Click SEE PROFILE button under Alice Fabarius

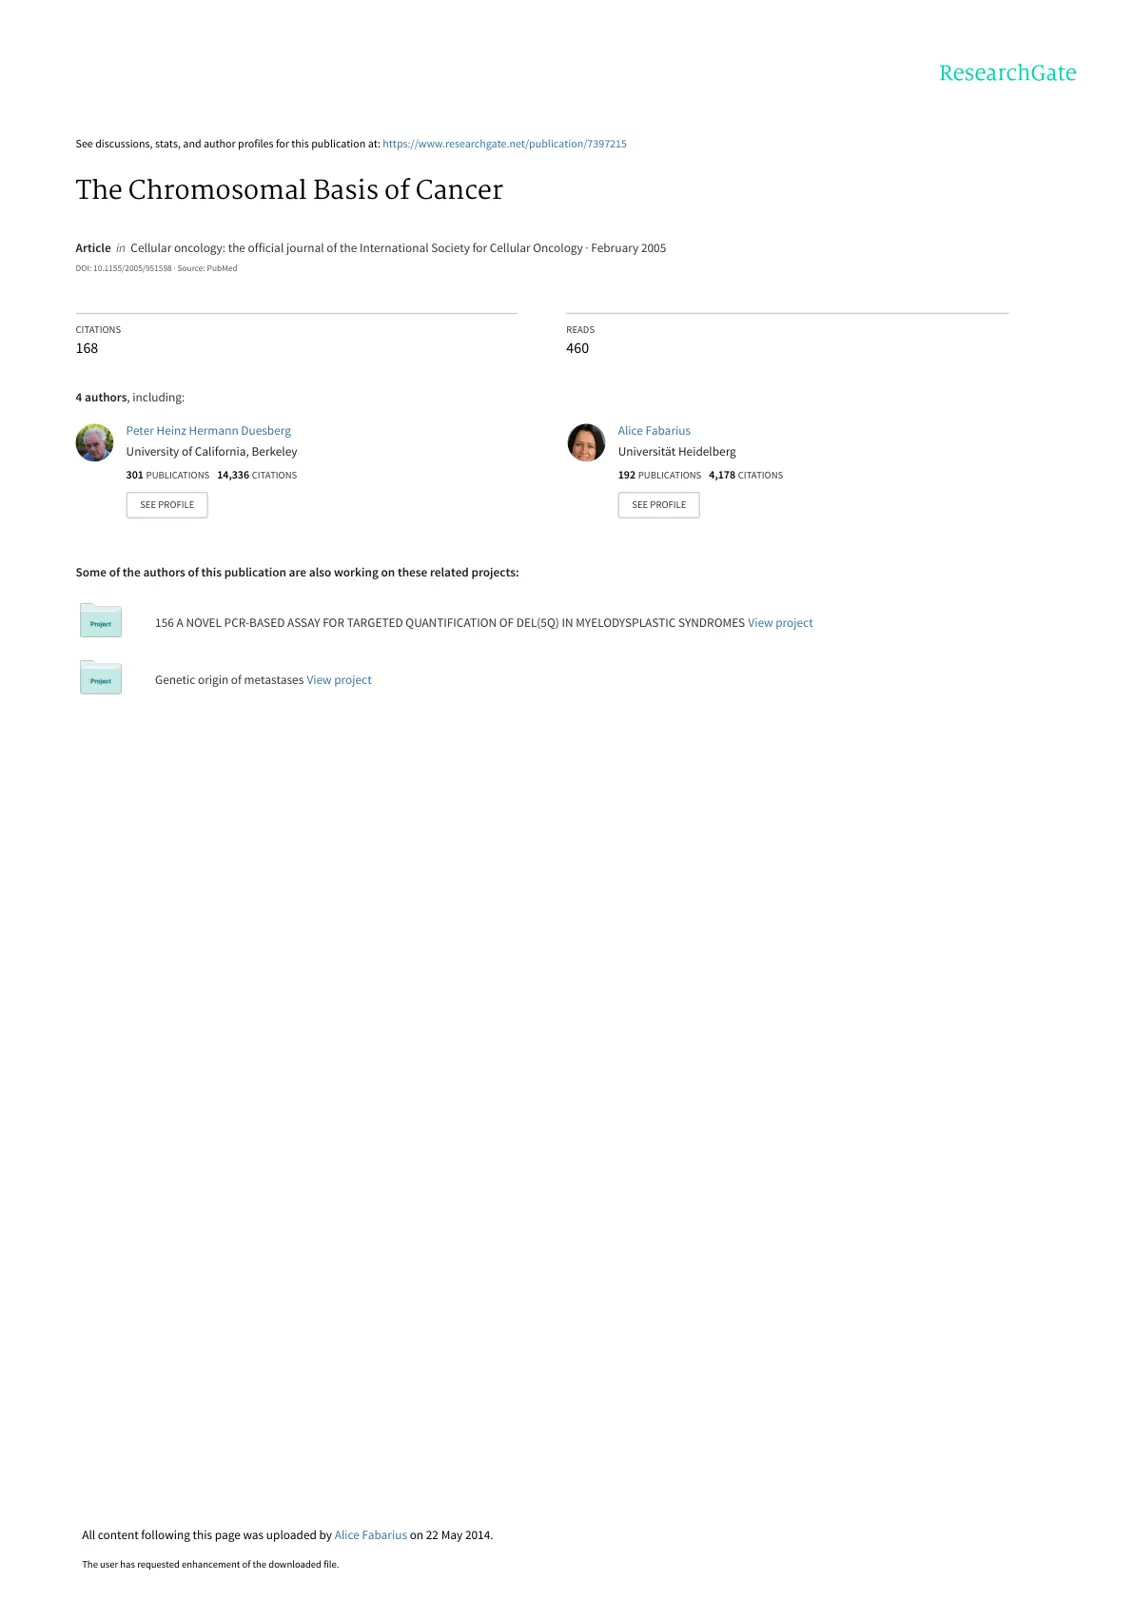(659, 505)
